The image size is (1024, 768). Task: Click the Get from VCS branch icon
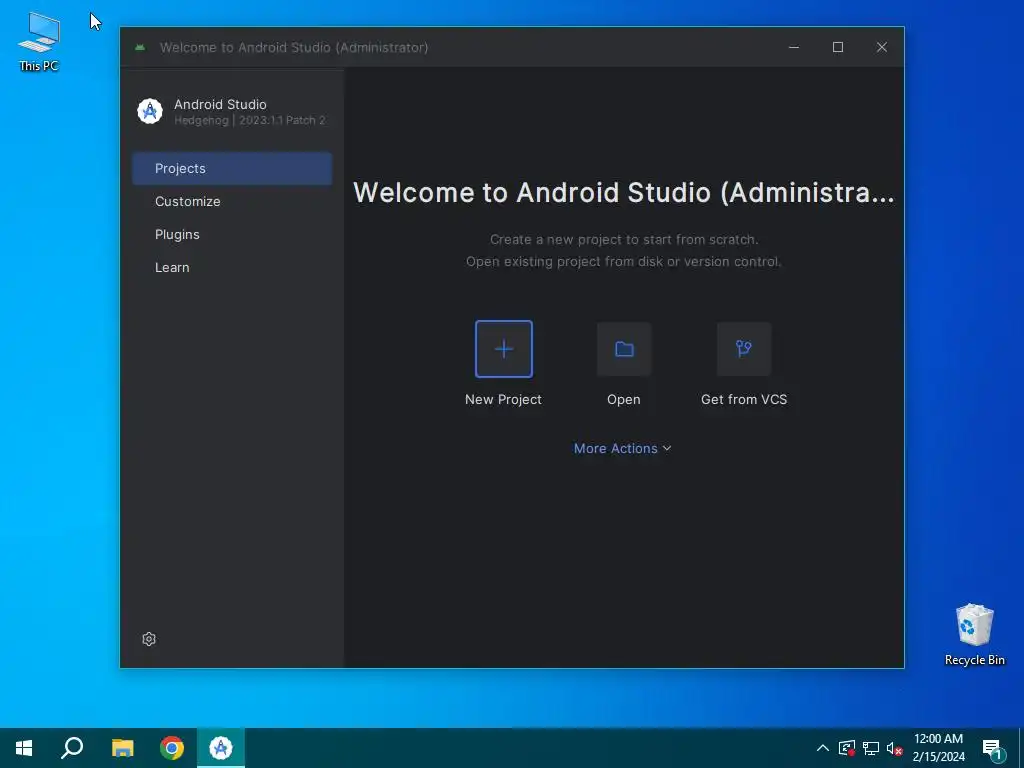[744, 349]
